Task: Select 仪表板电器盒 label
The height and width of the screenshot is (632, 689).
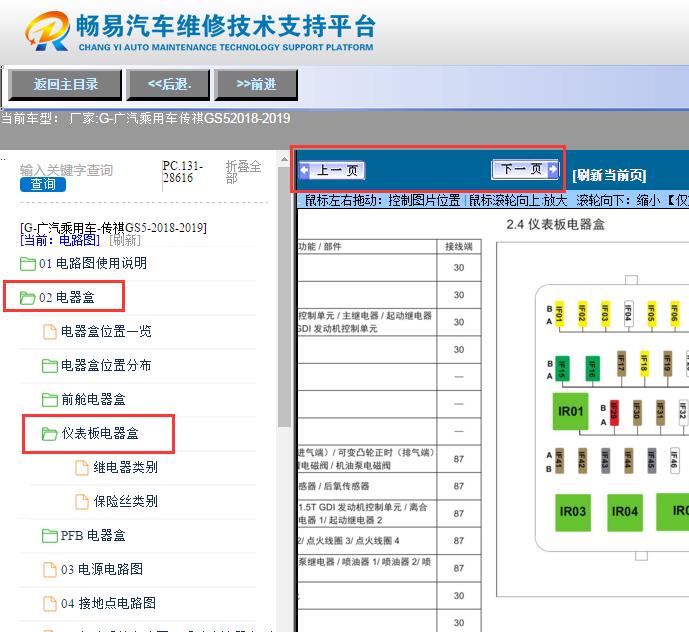Action: click(x=100, y=433)
